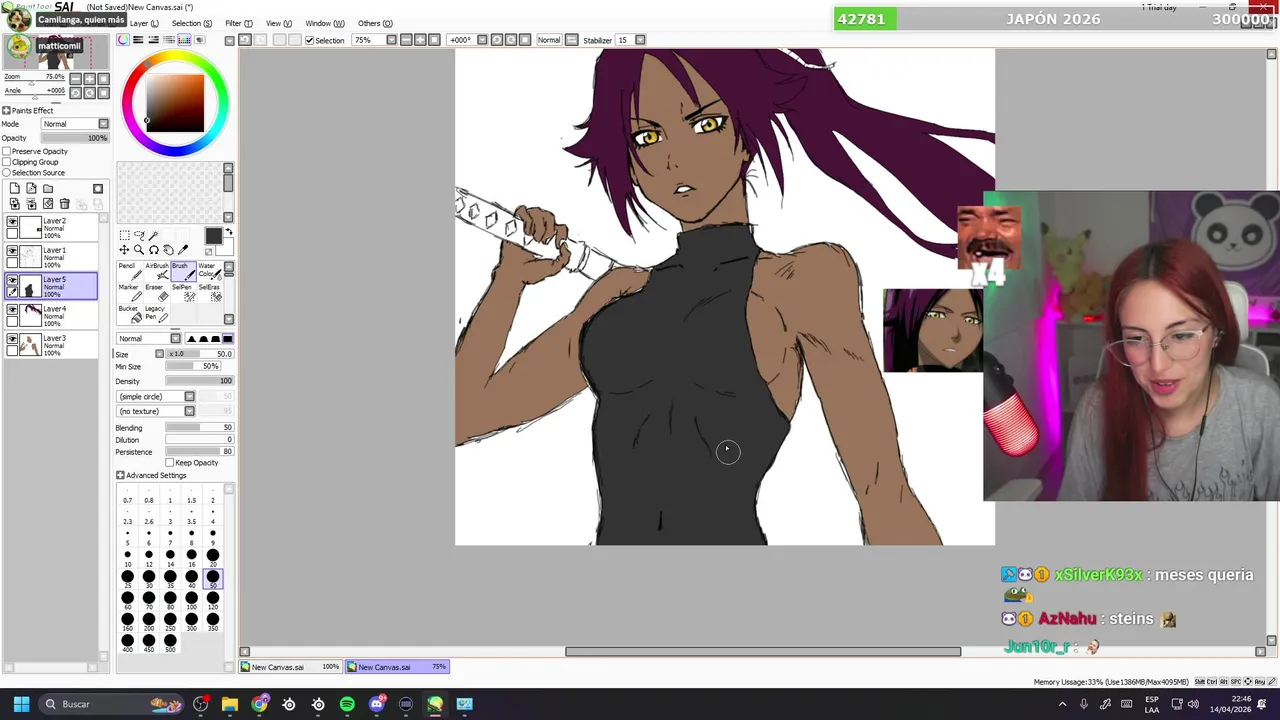This screenshot has width=1280, height=720.
Task: Create a new layer folder
Action: coord(48,188)
